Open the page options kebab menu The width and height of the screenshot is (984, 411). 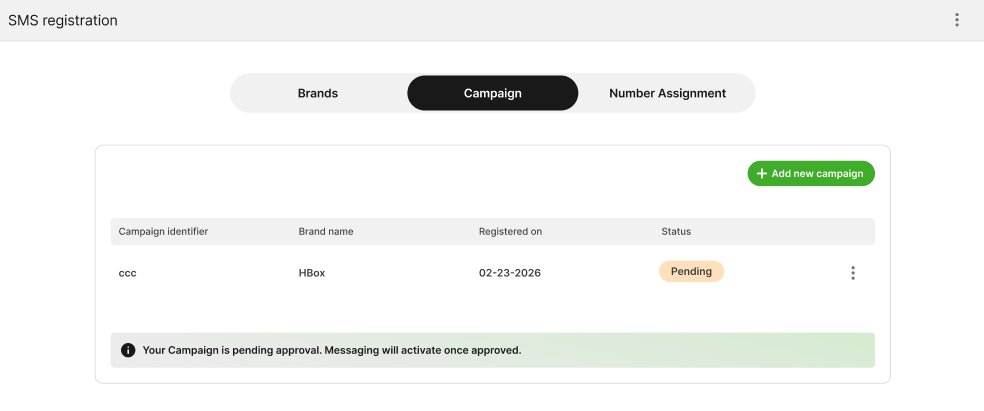(x=957, y=20)
